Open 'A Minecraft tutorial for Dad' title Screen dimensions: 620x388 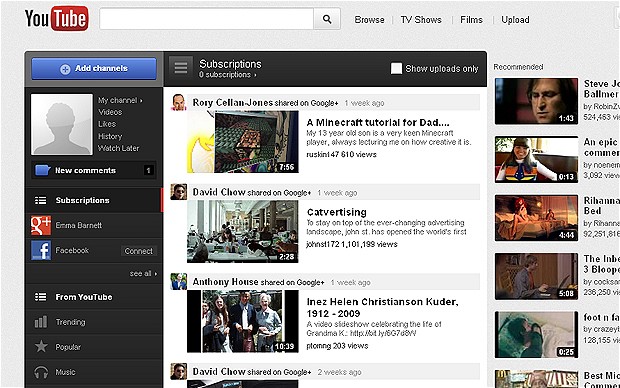click(x=378, y=123)
